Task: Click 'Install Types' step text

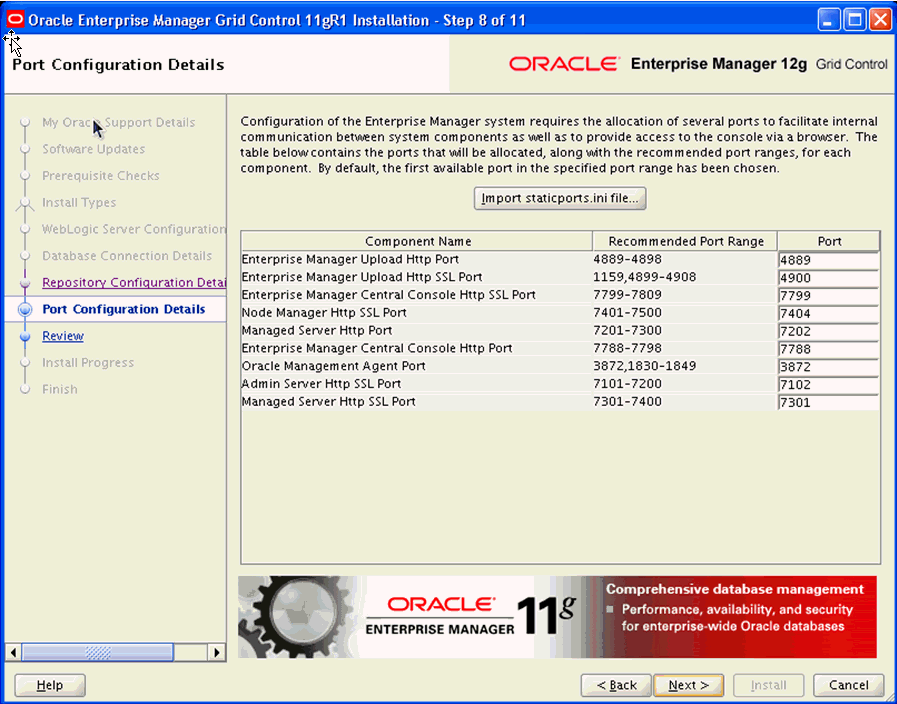Action: [79, 202]
